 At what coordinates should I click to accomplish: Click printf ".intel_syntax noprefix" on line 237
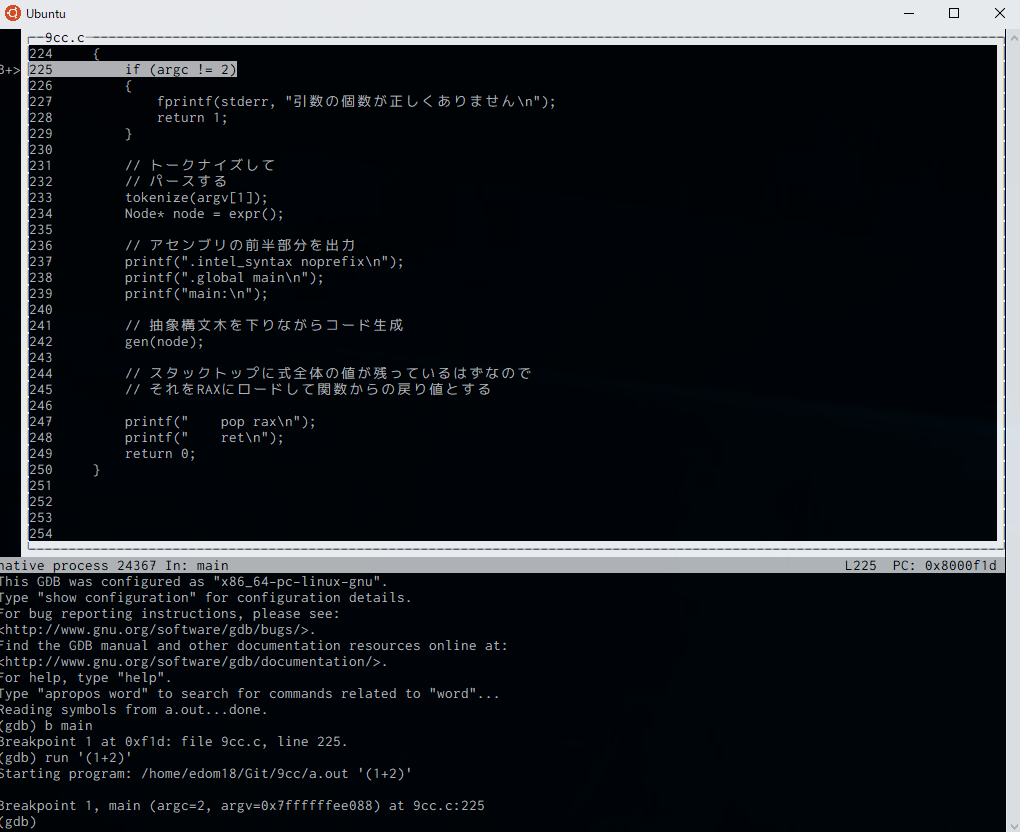coord(264,262)
